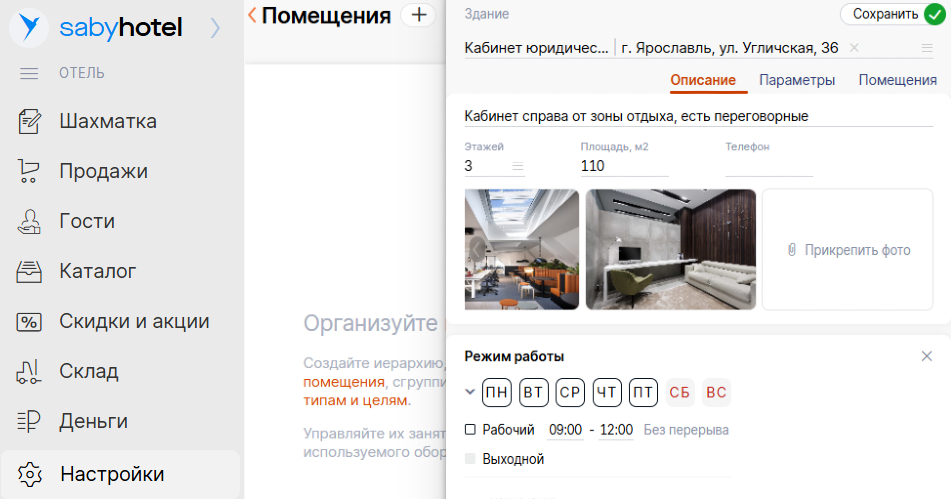The height and width of the screenshot is (499, 951).
Task: Open the Этажей list selector
Action: [x=517, y=167]
